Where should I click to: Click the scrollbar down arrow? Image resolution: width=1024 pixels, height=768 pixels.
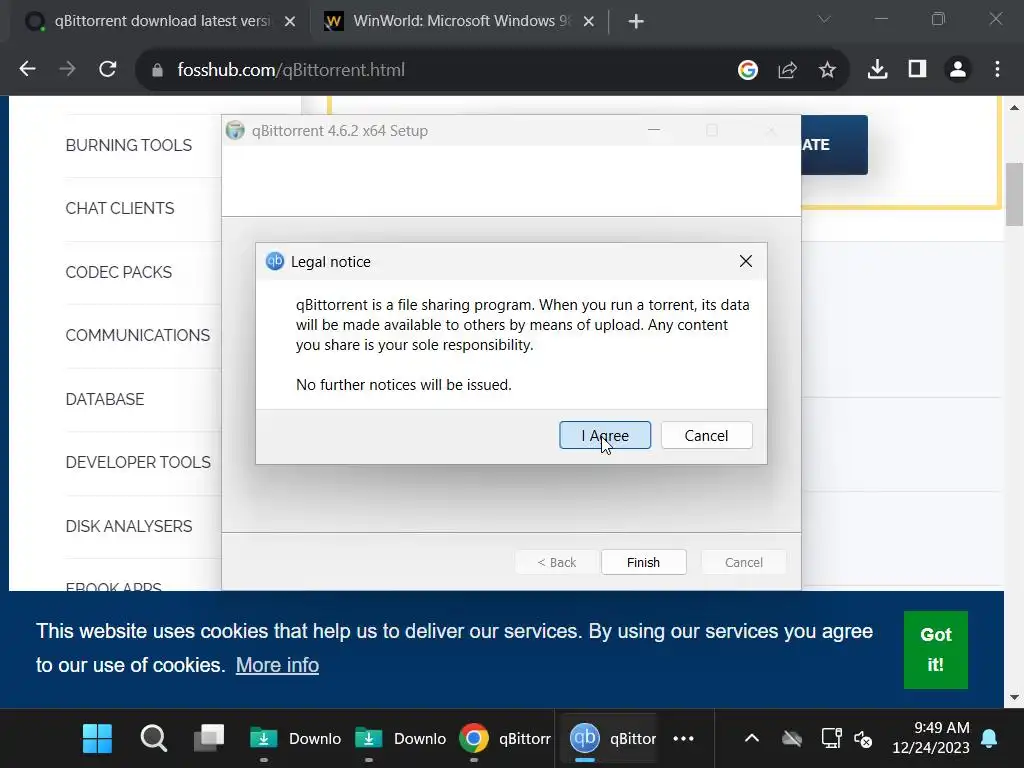pyautogui.click(x=1014, y=697)
